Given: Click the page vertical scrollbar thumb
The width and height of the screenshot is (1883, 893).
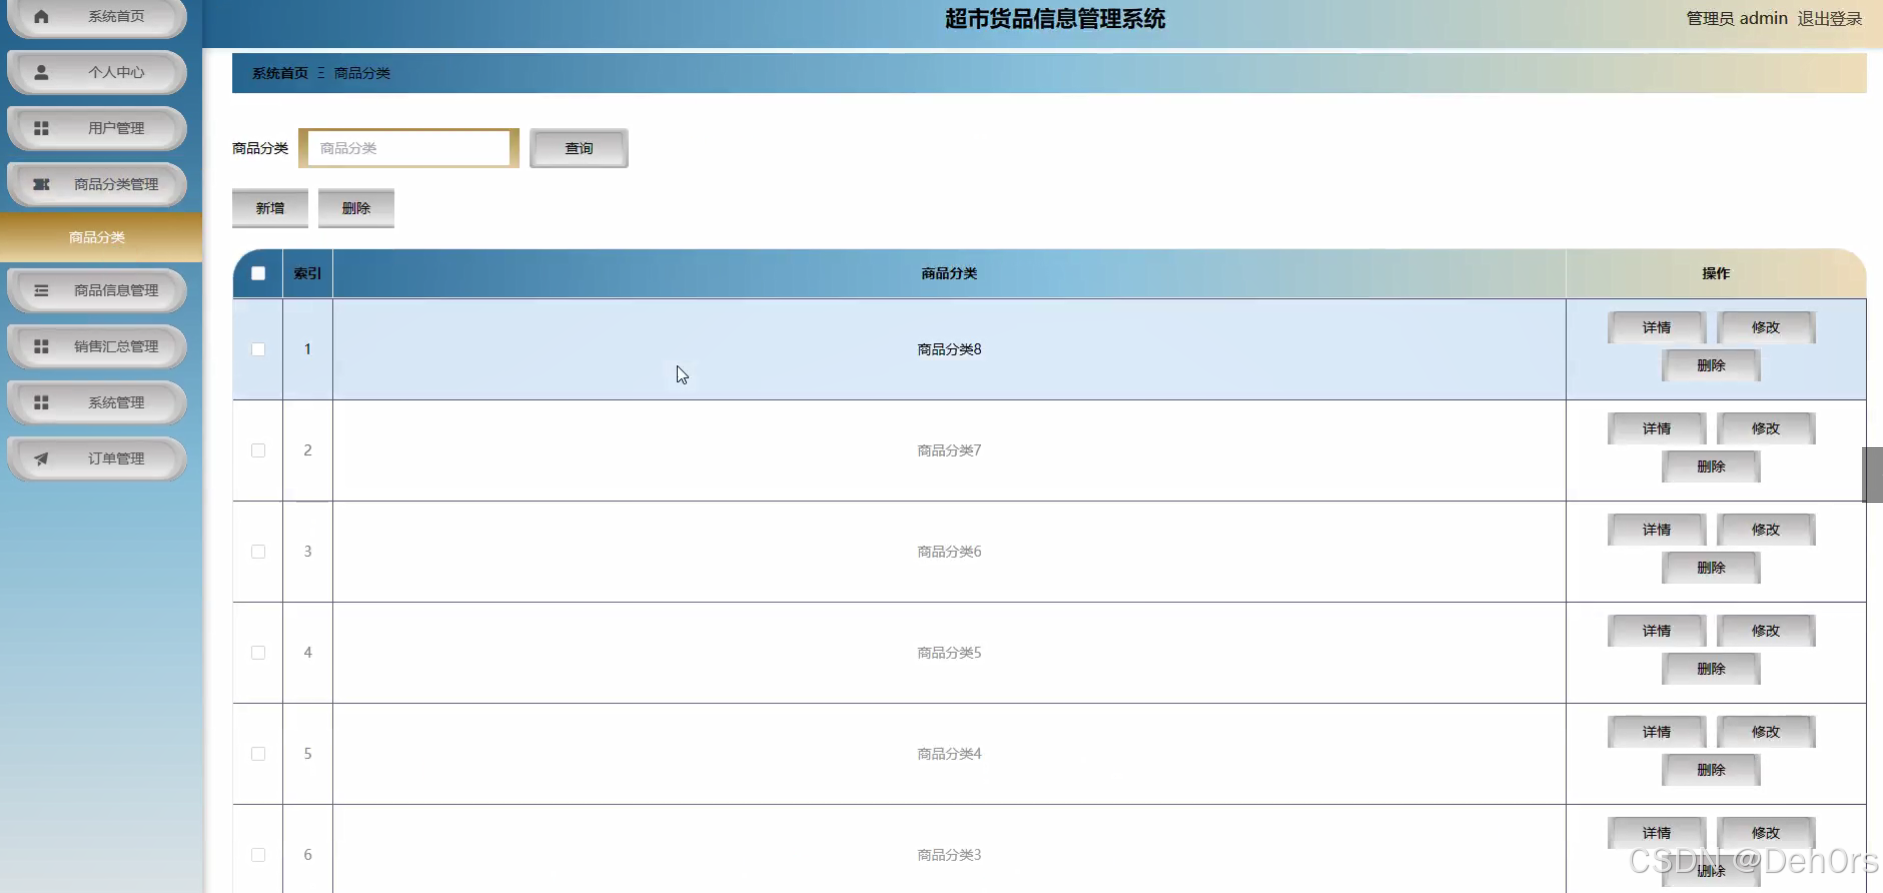Looking at the screenshot, I should [1872, 474].
